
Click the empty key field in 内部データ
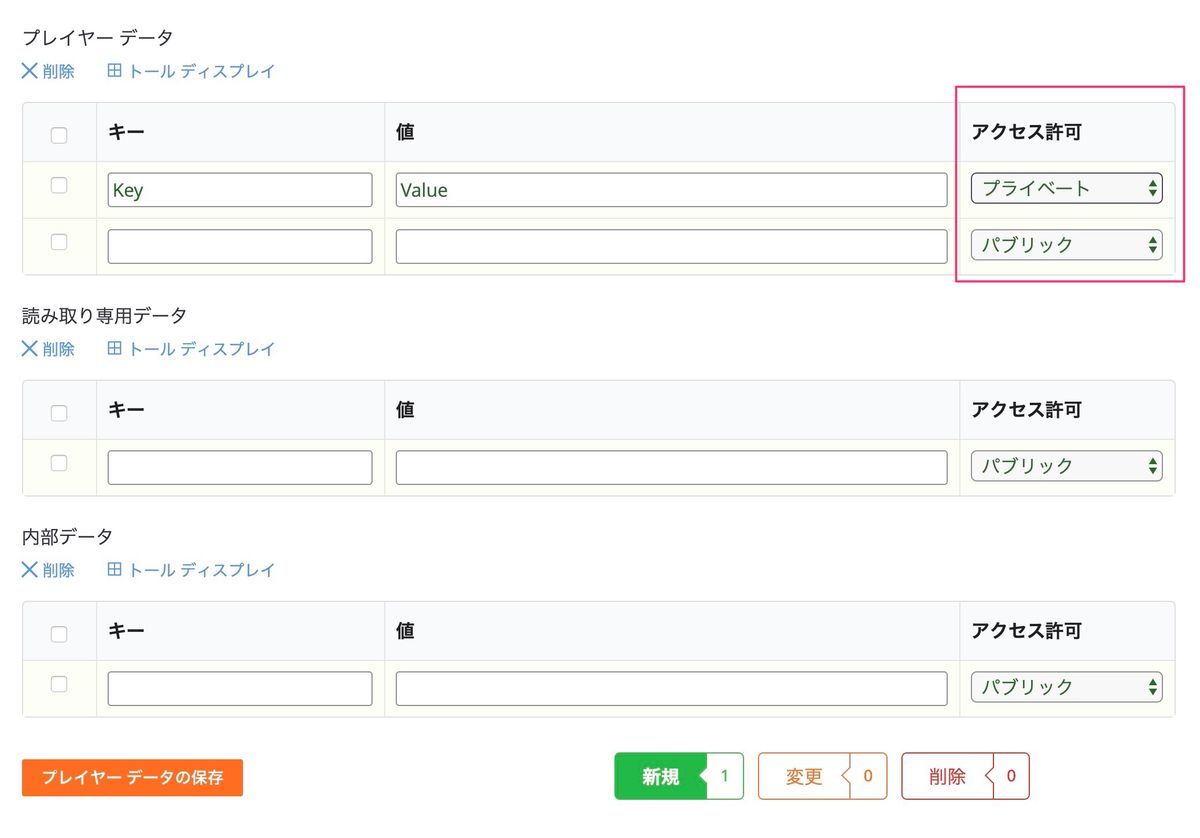click(x=239, y=687)
